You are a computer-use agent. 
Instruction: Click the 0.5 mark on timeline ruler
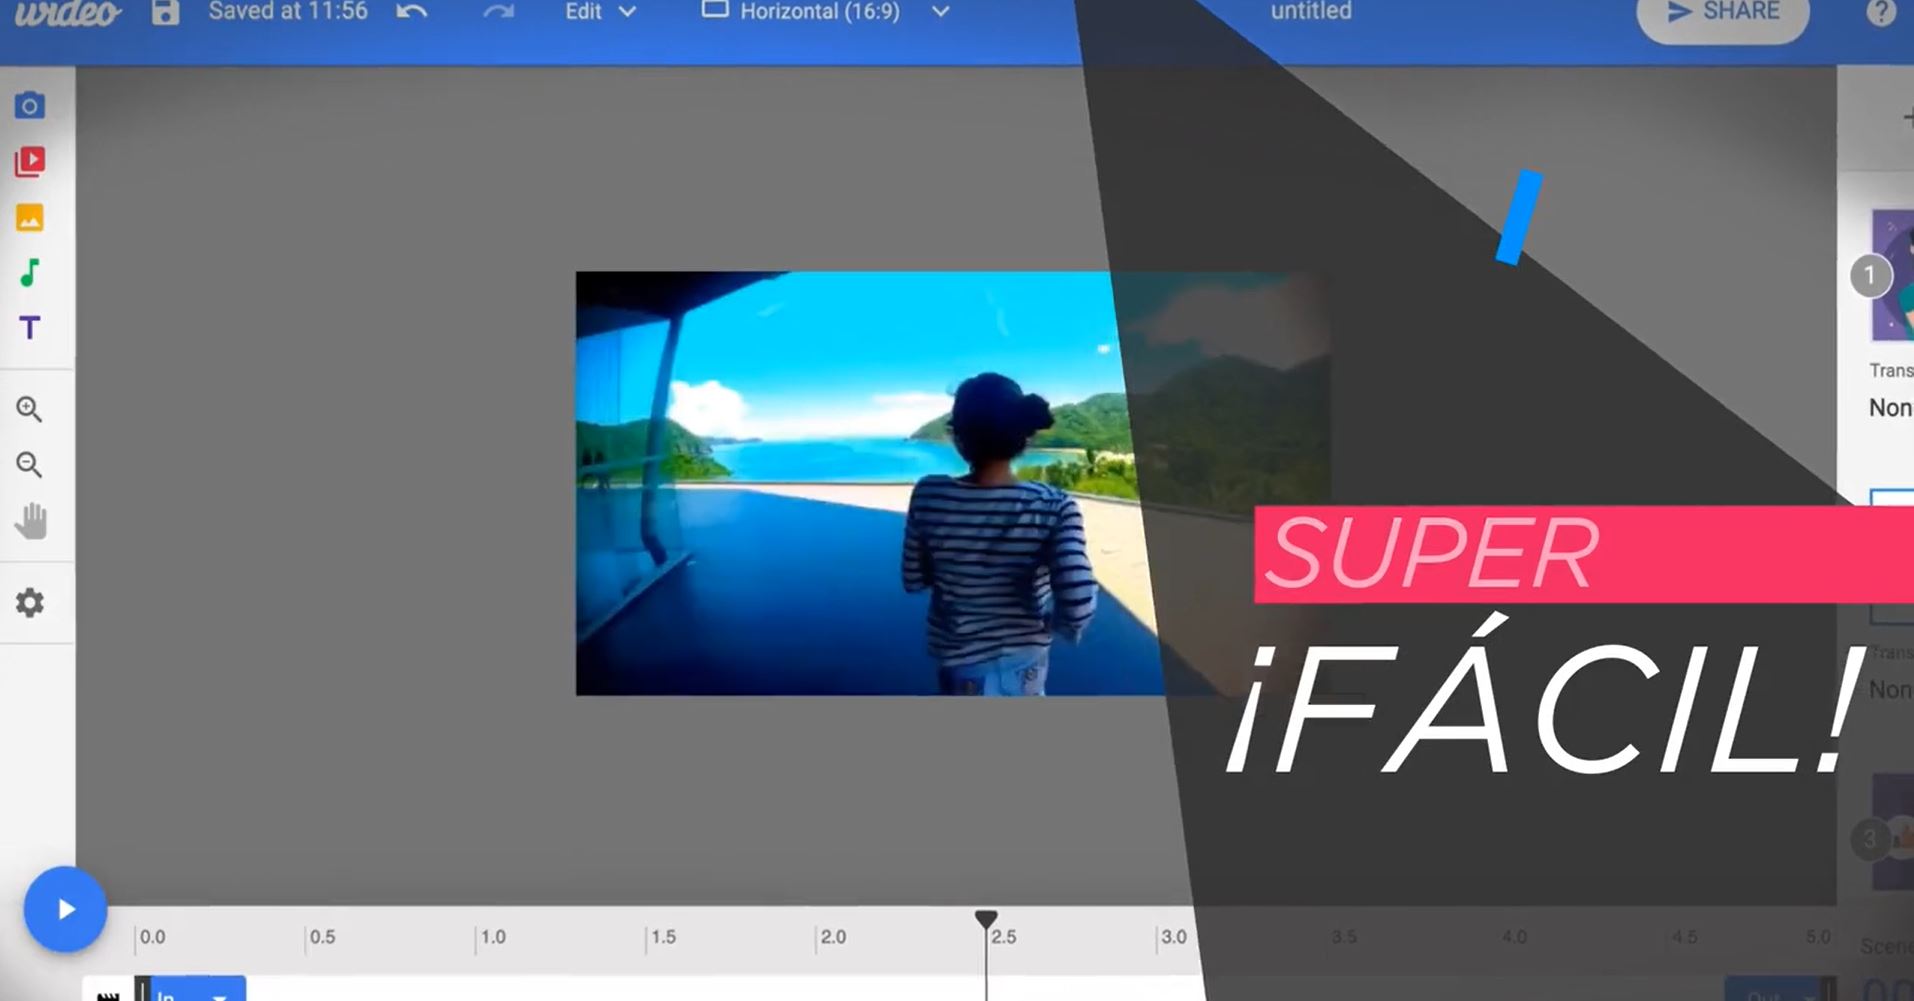pos(322,937)
